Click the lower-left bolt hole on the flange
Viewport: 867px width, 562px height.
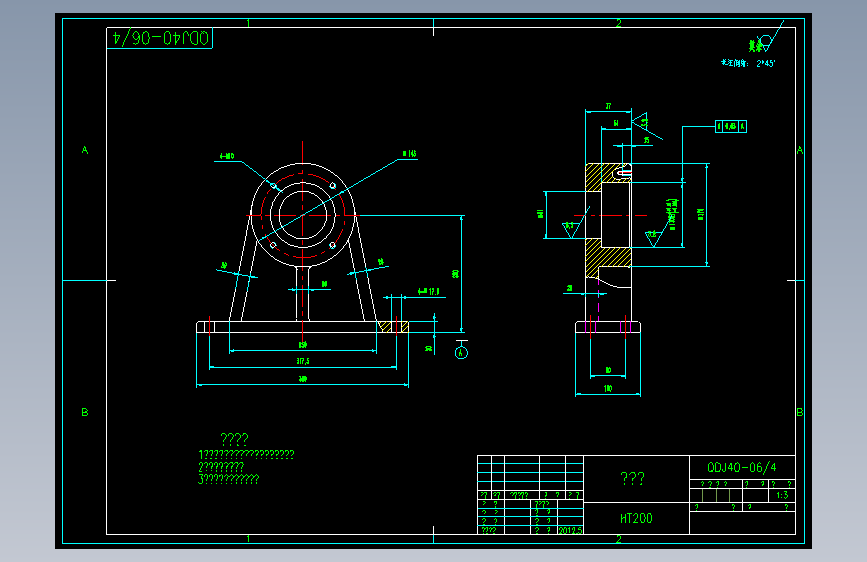click(273, 245)
